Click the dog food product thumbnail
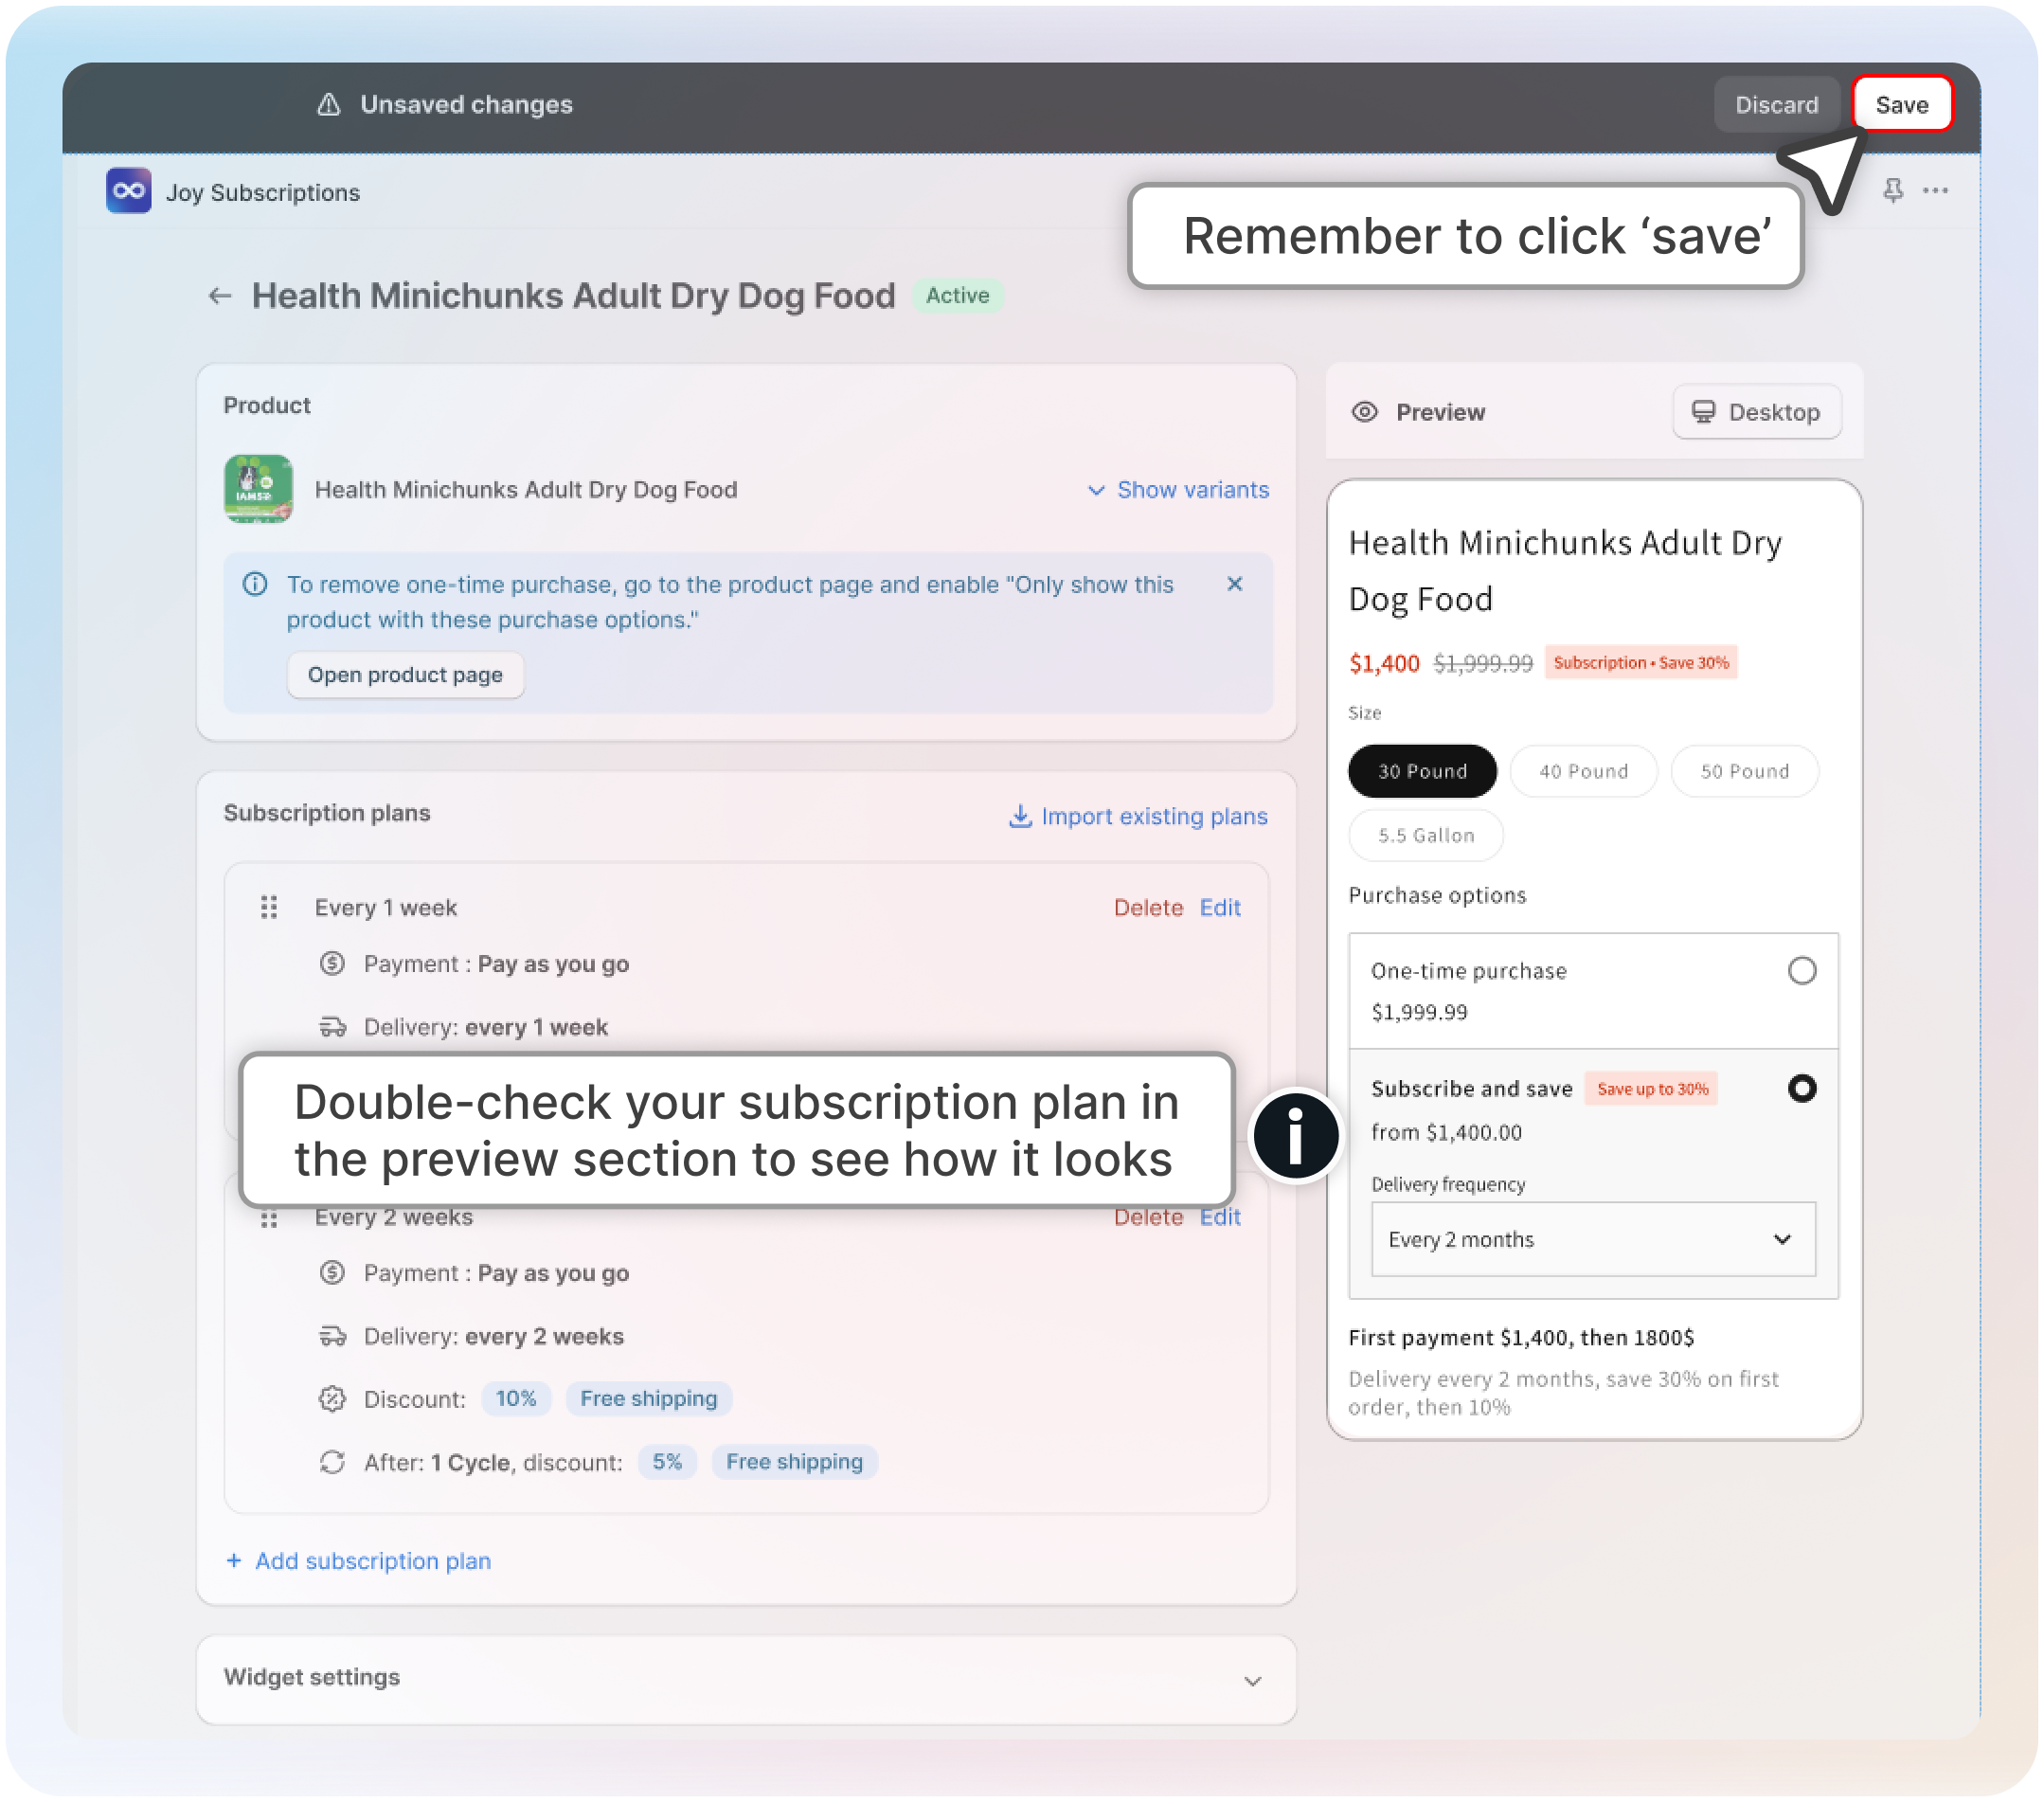This screenshot has height=1802, width=2044. point(258,489)
